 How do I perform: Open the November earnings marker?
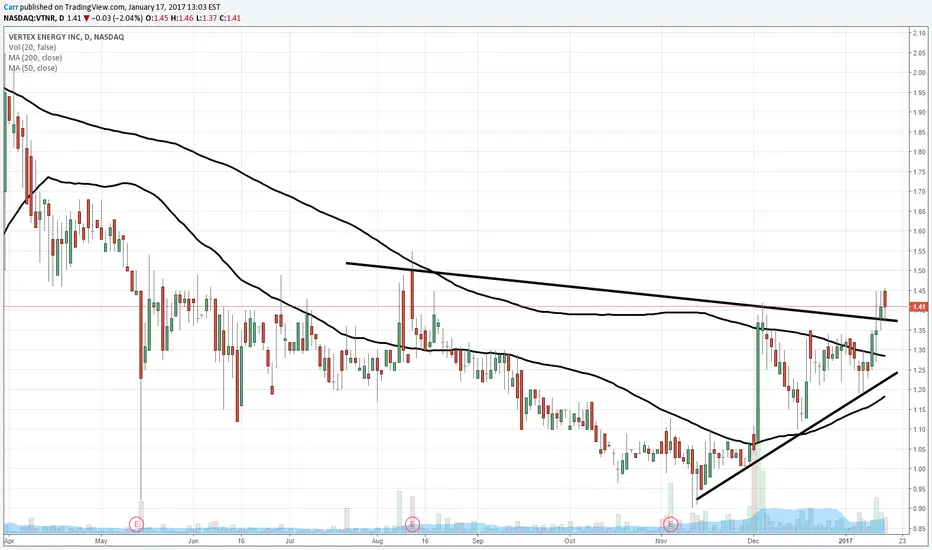point(670,524)
